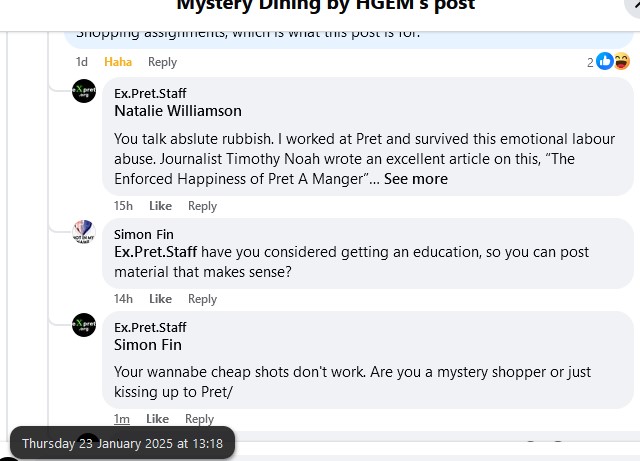
Task: Click Natalie Williamson mention link
Action: click(178, 111)
